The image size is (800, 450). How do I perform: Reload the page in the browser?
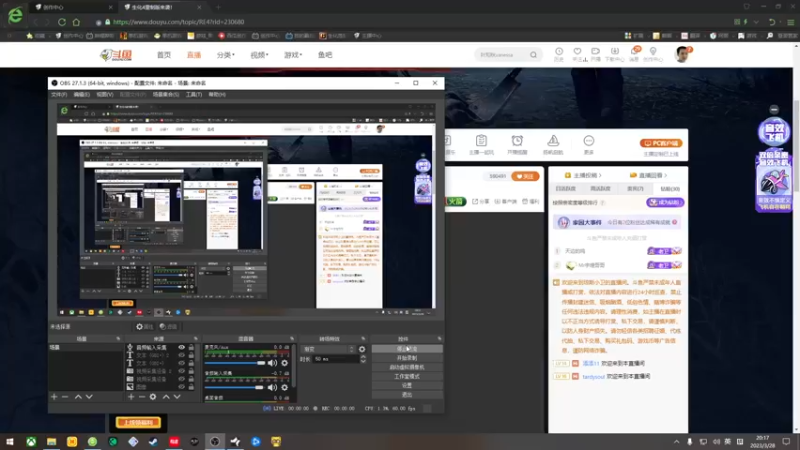[x=62, y=22]
